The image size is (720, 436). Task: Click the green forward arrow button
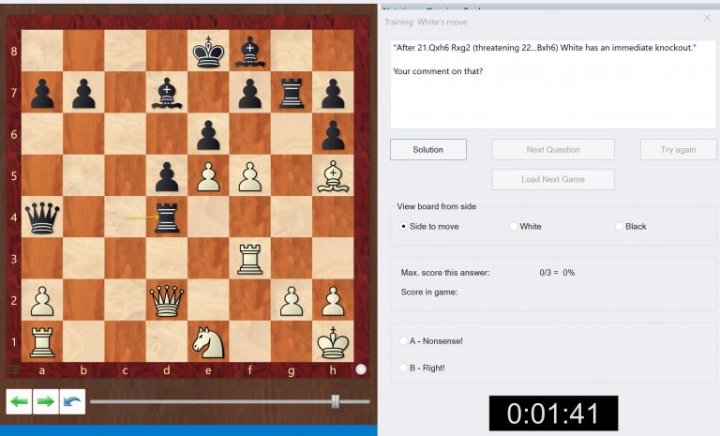click(46, 402)
